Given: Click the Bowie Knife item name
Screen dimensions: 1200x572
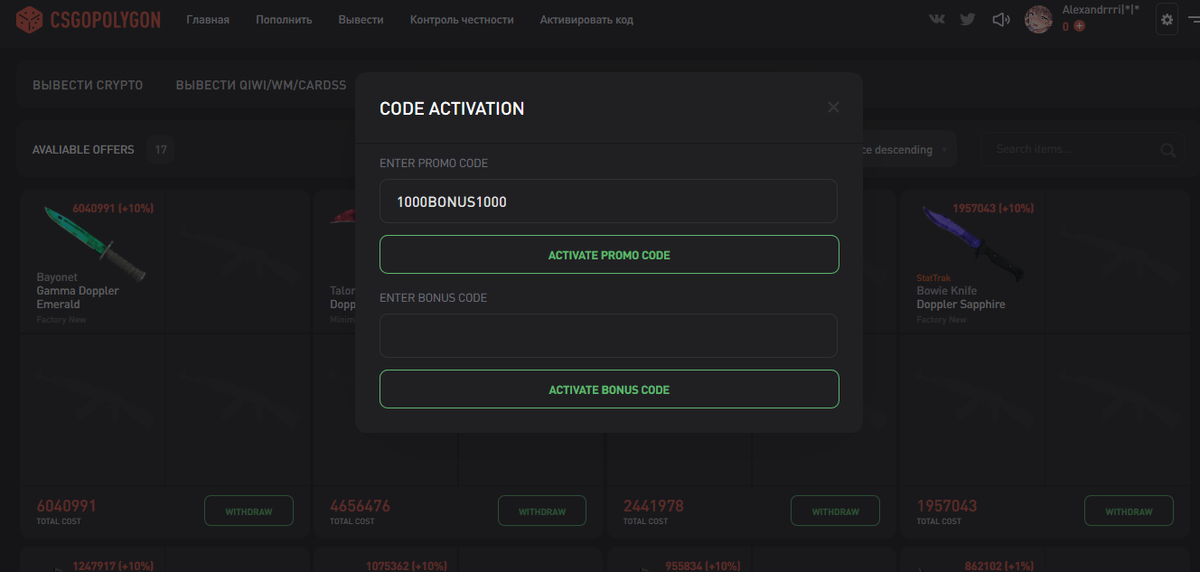Looking at the screenshot, I should [947, 291].
